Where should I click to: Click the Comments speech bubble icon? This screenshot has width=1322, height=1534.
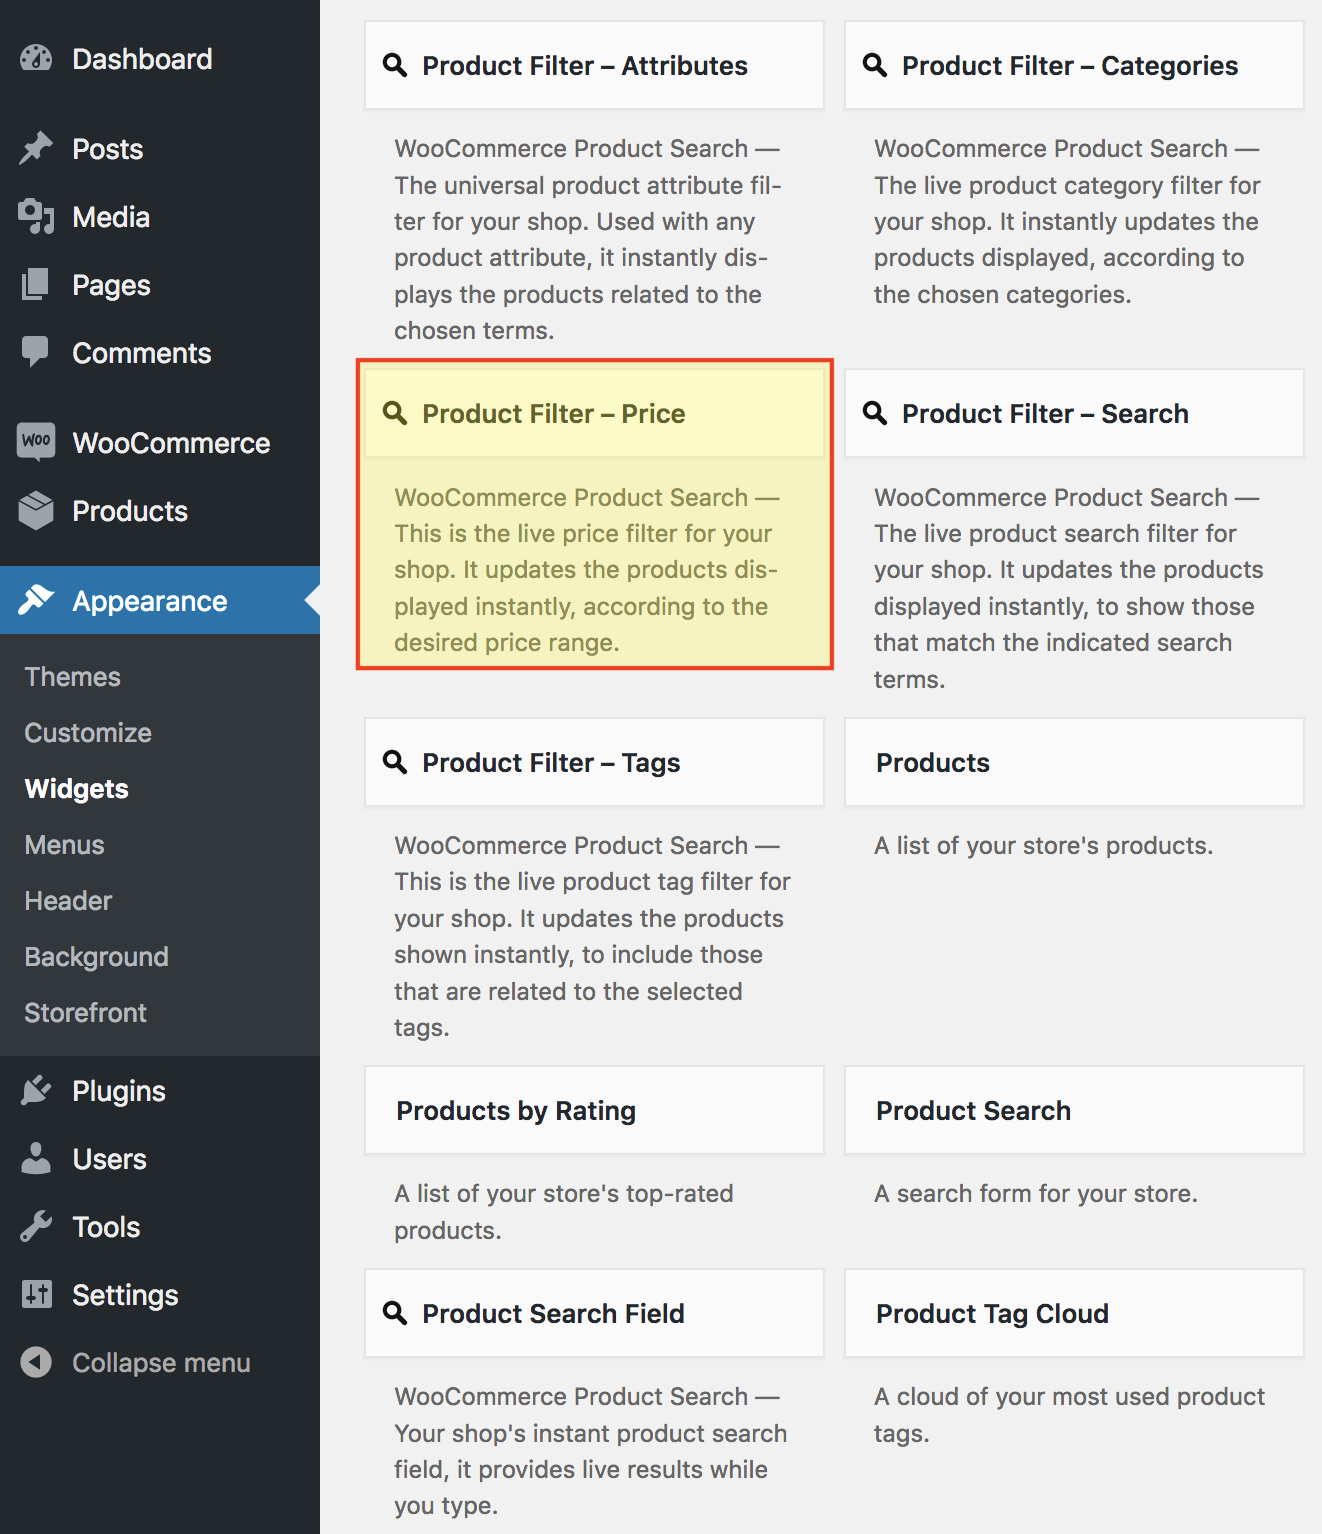tap(36, 352)
